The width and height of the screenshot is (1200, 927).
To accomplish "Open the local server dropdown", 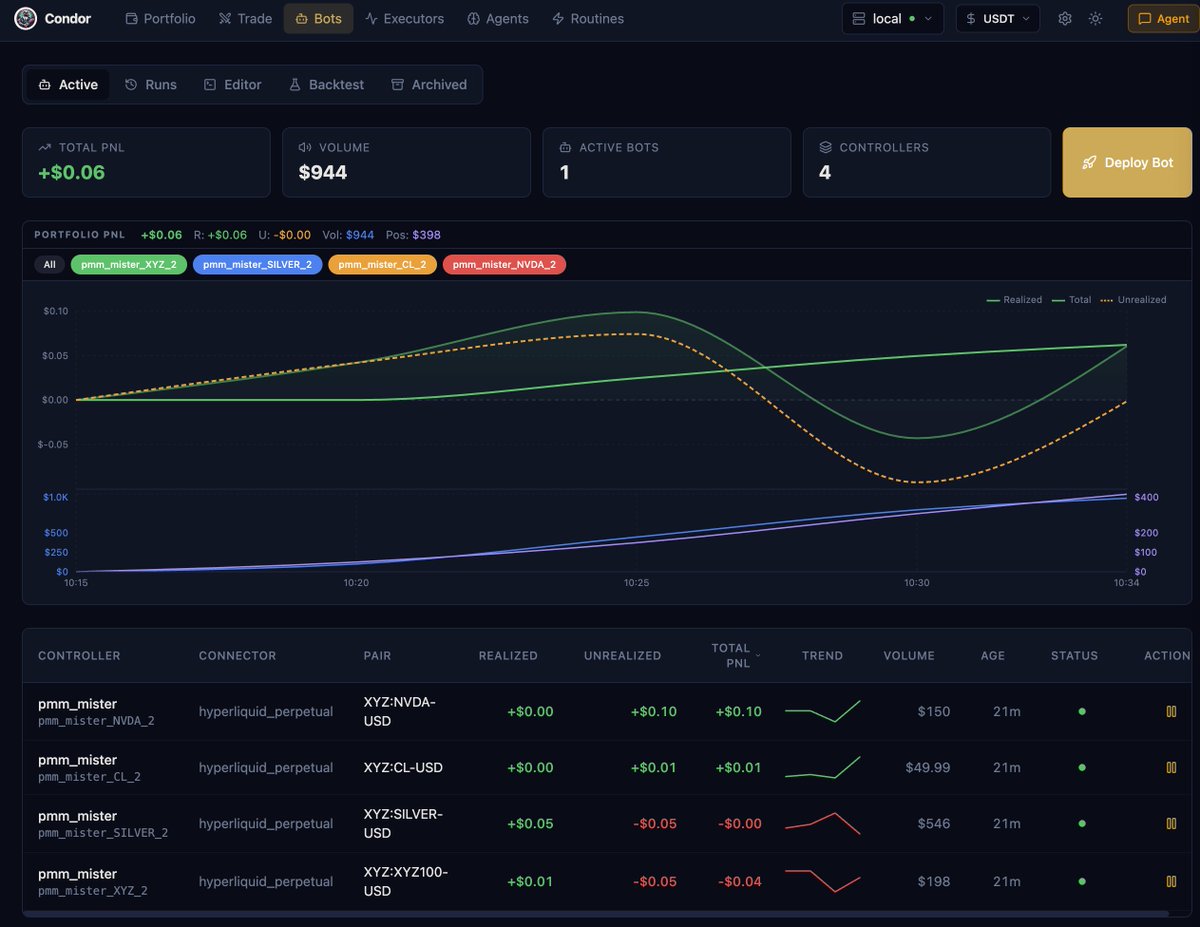I will pyautogui.click(x=893, y=18).
